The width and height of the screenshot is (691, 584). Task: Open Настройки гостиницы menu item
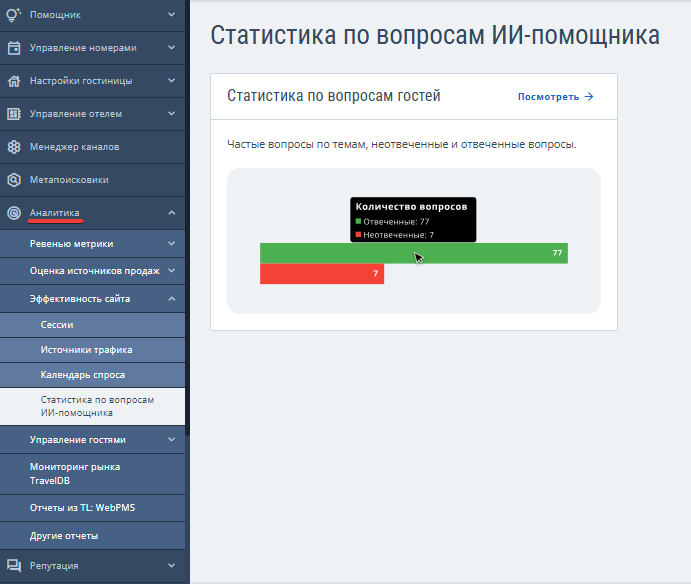tap(93, 81)
